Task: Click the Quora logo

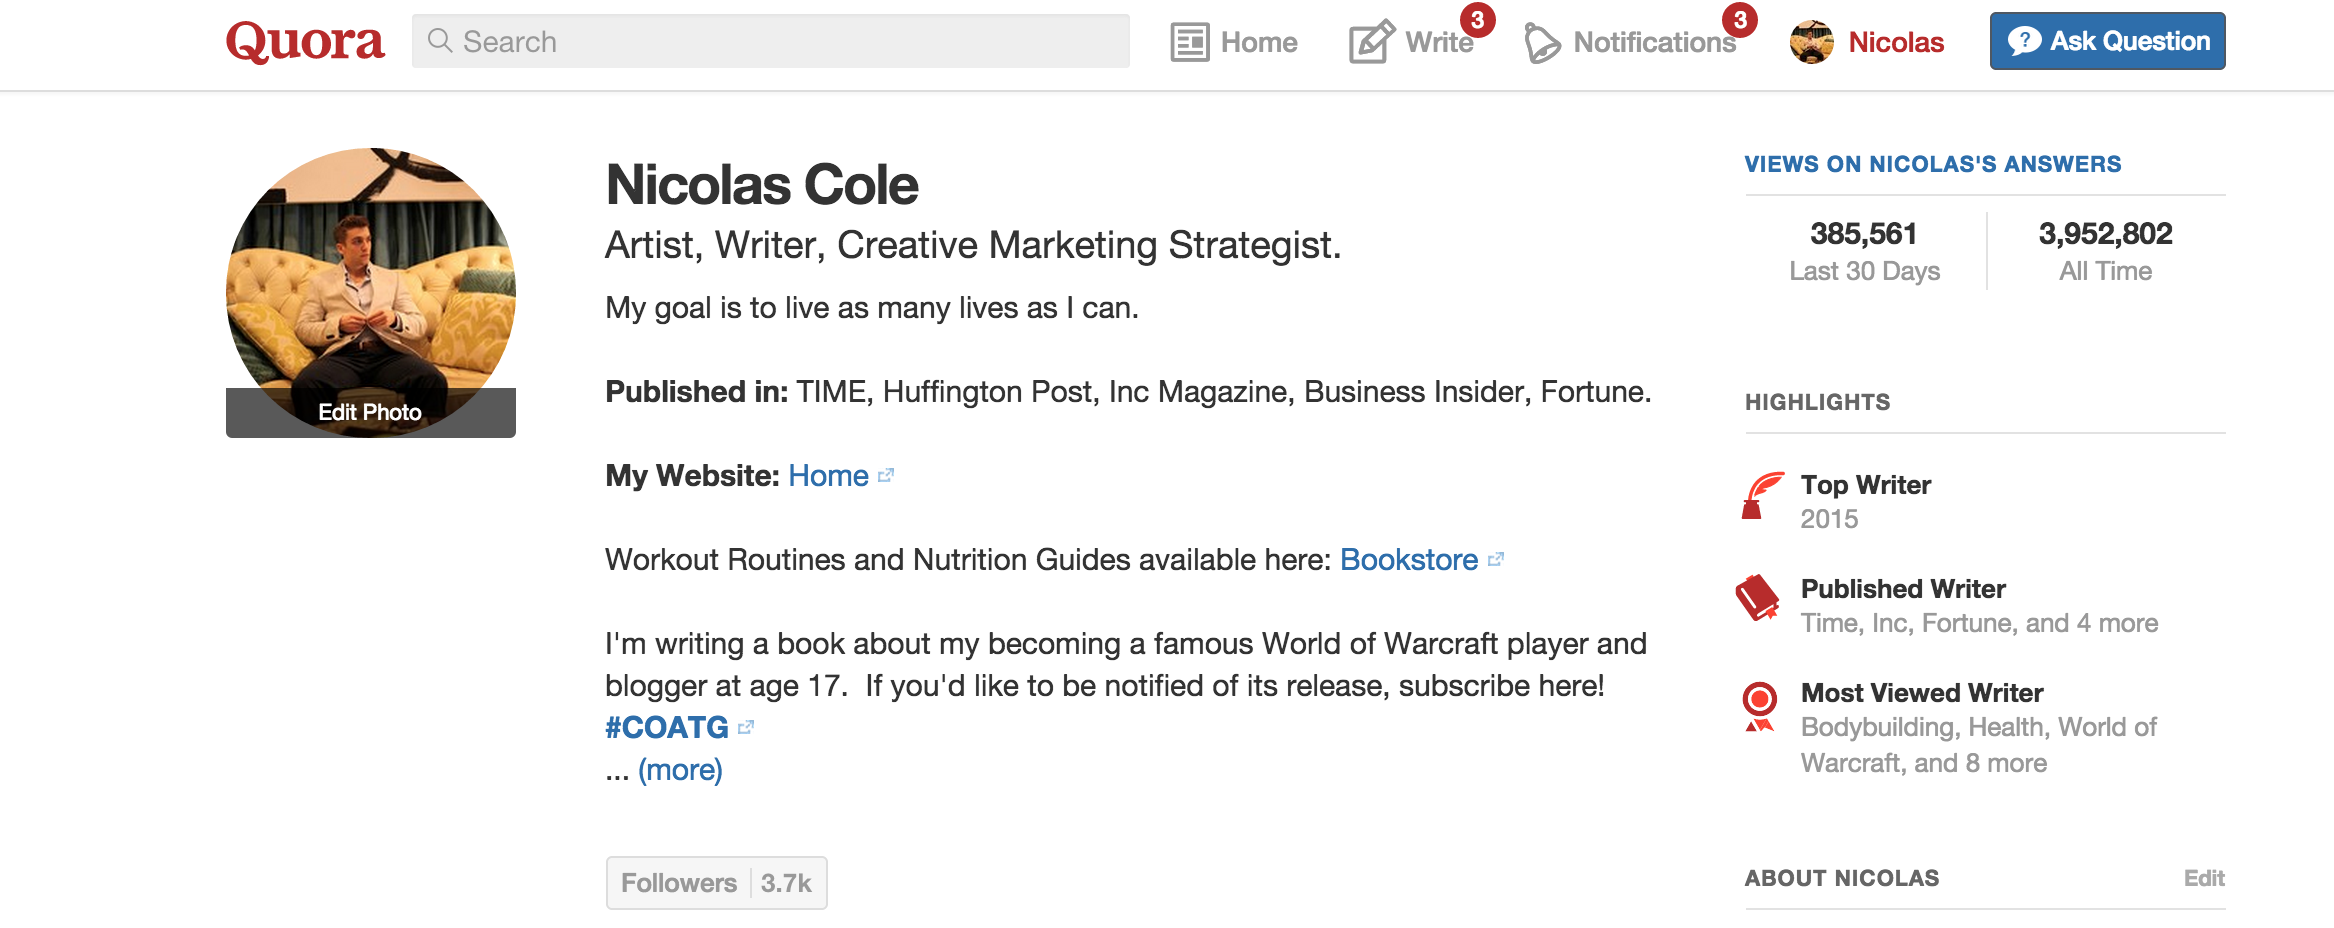Action: (x=305, y=42)
